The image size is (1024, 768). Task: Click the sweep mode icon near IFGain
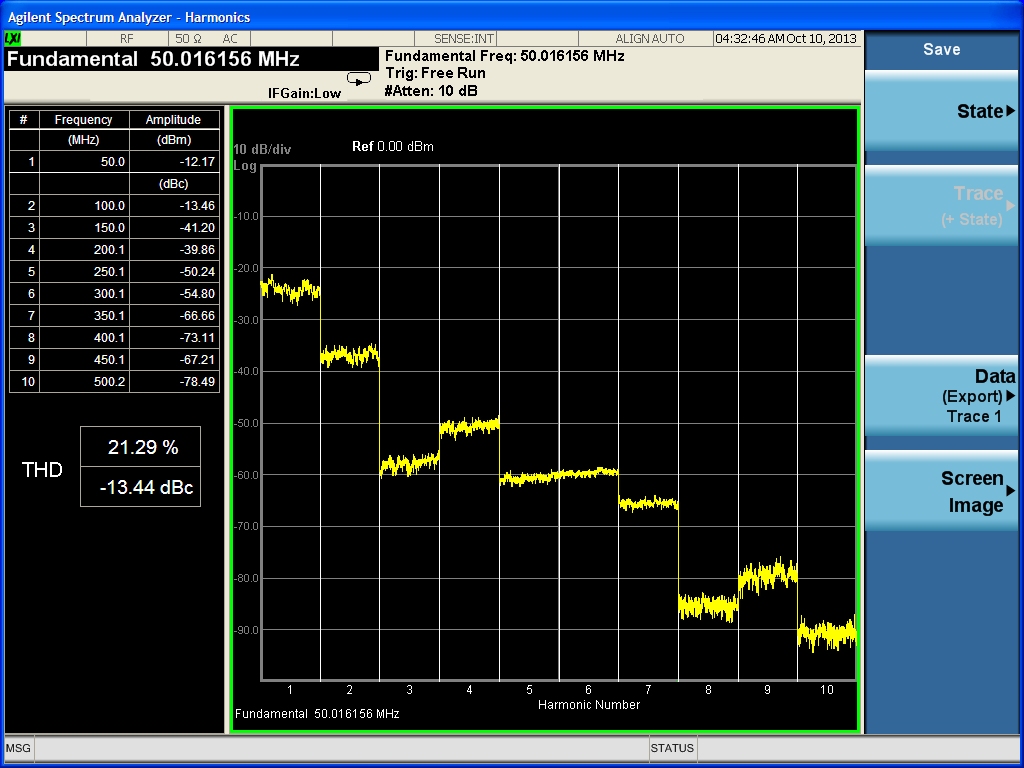click(359, 79)
